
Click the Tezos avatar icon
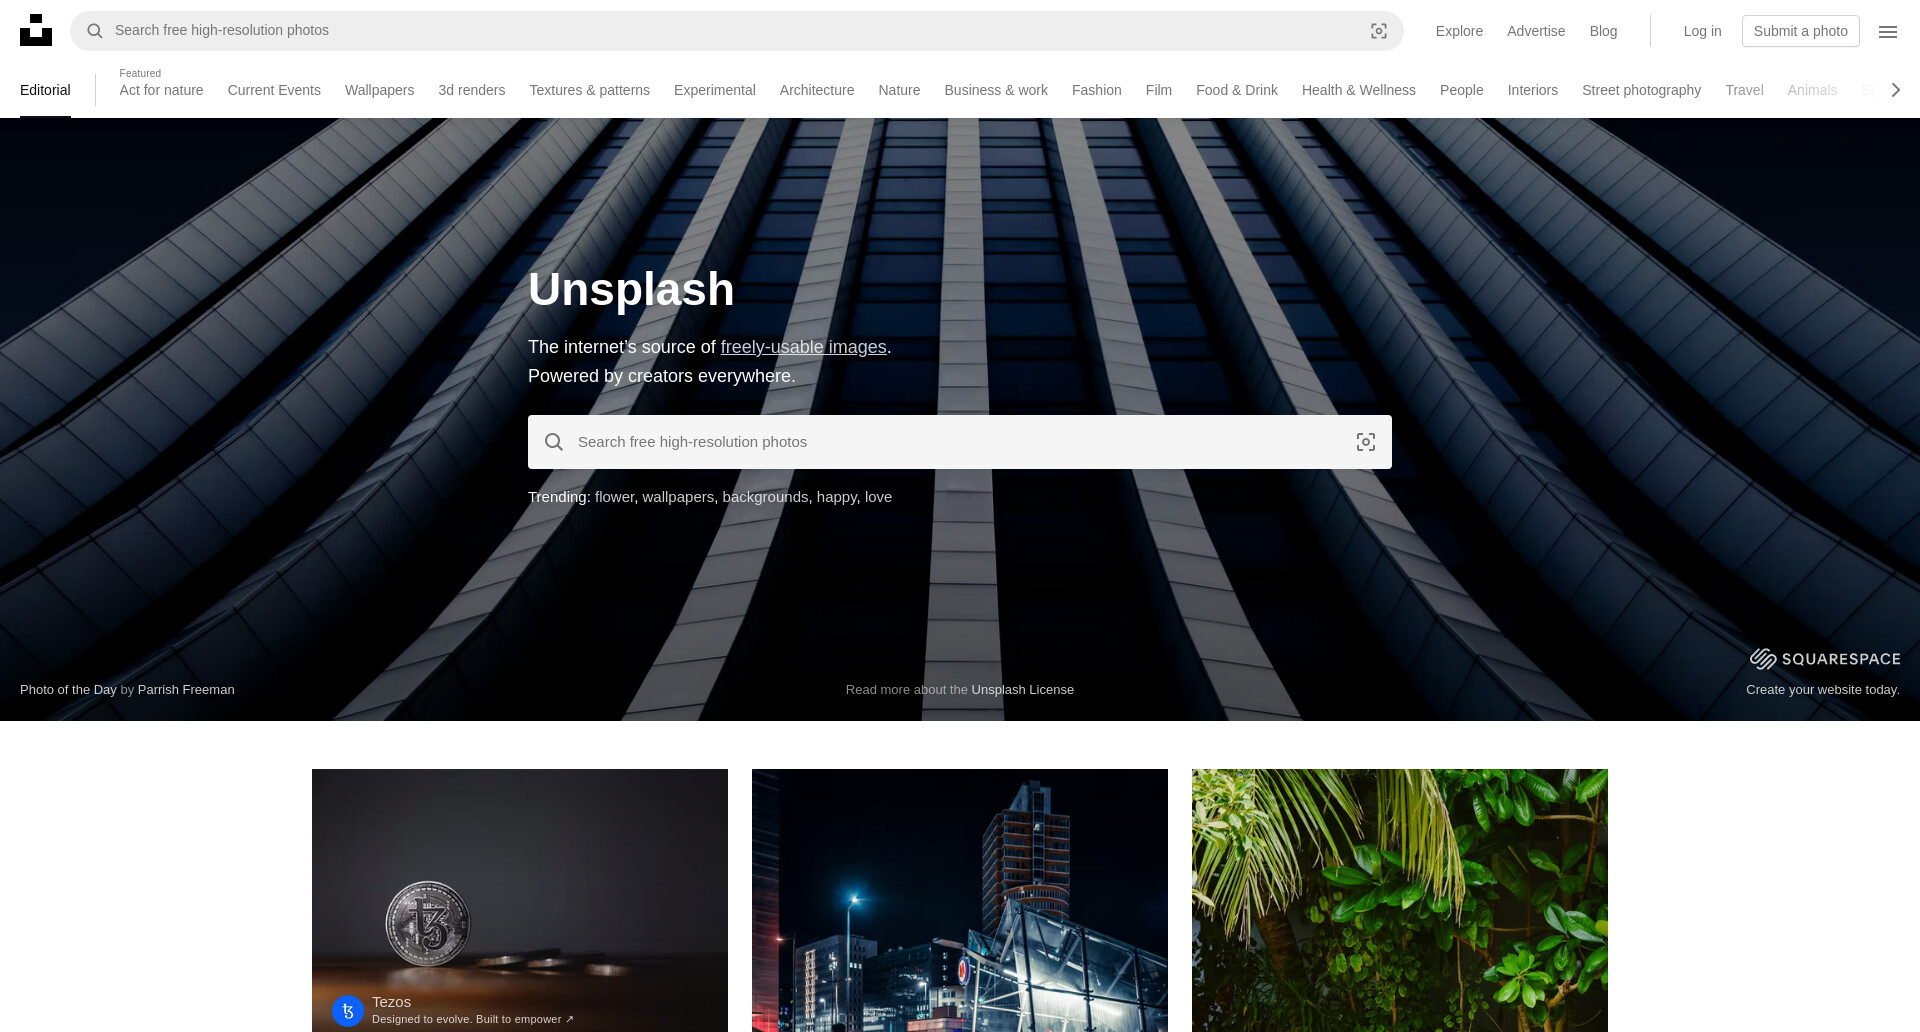point(348,1011)
